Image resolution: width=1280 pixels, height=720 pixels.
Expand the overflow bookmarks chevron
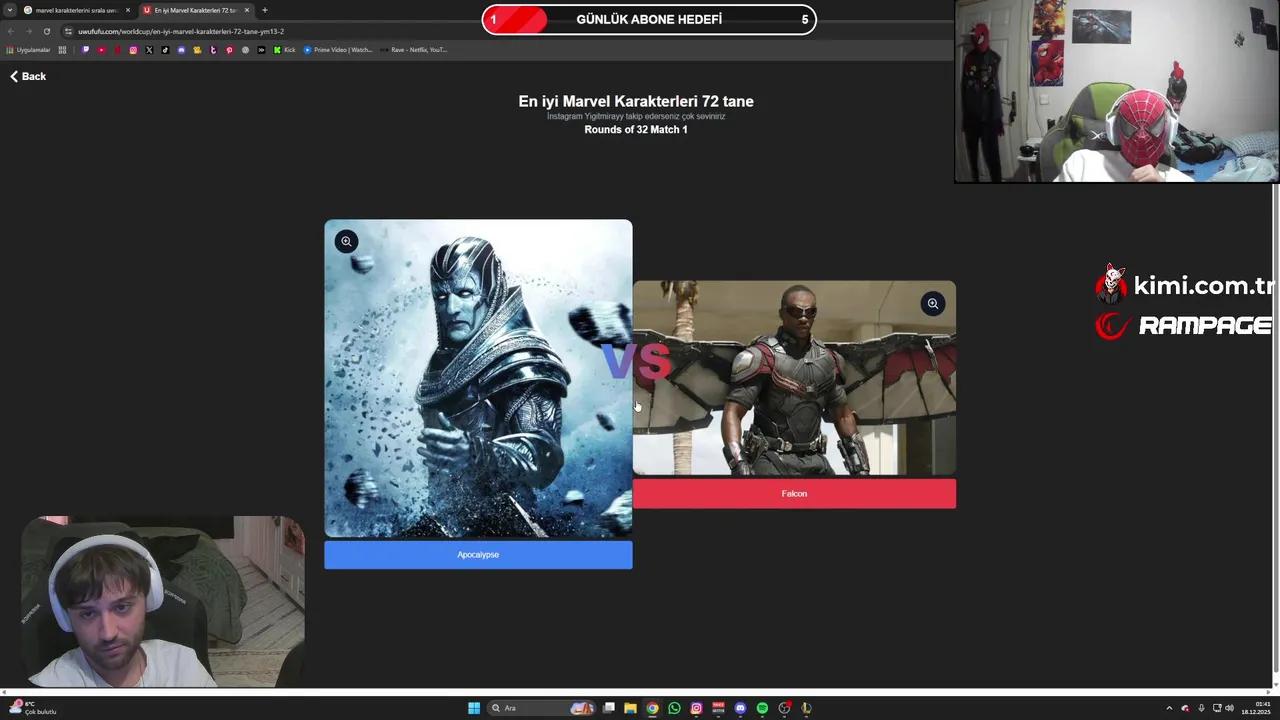click(x=261, y=49)
